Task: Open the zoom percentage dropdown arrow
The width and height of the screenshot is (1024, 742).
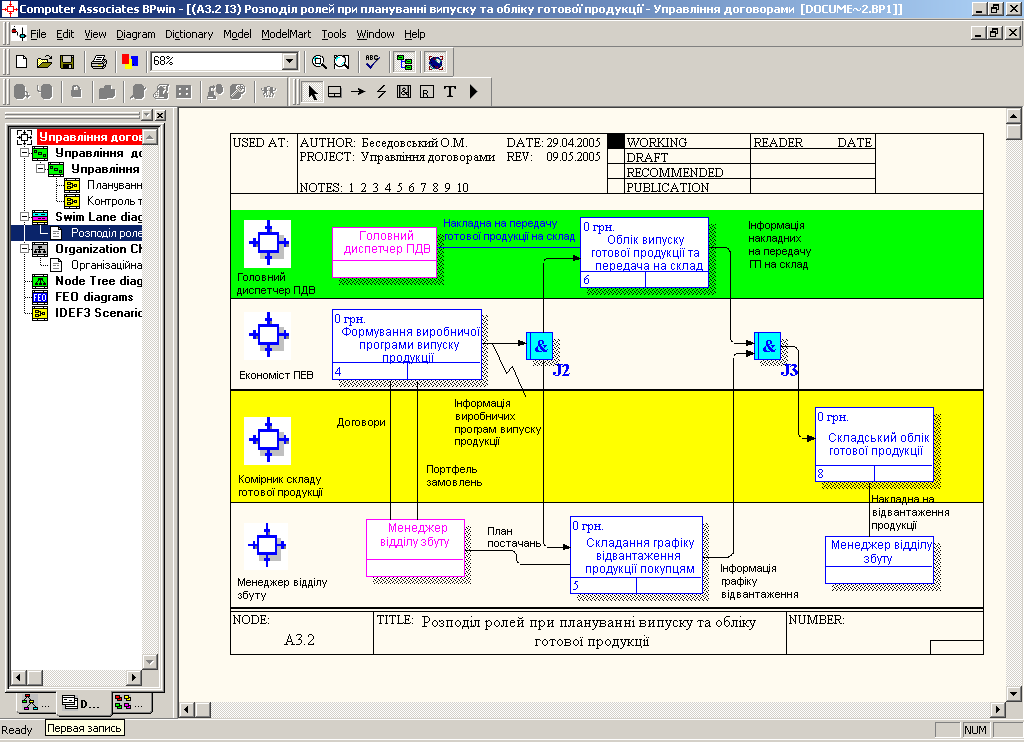Action: point(290,61)
